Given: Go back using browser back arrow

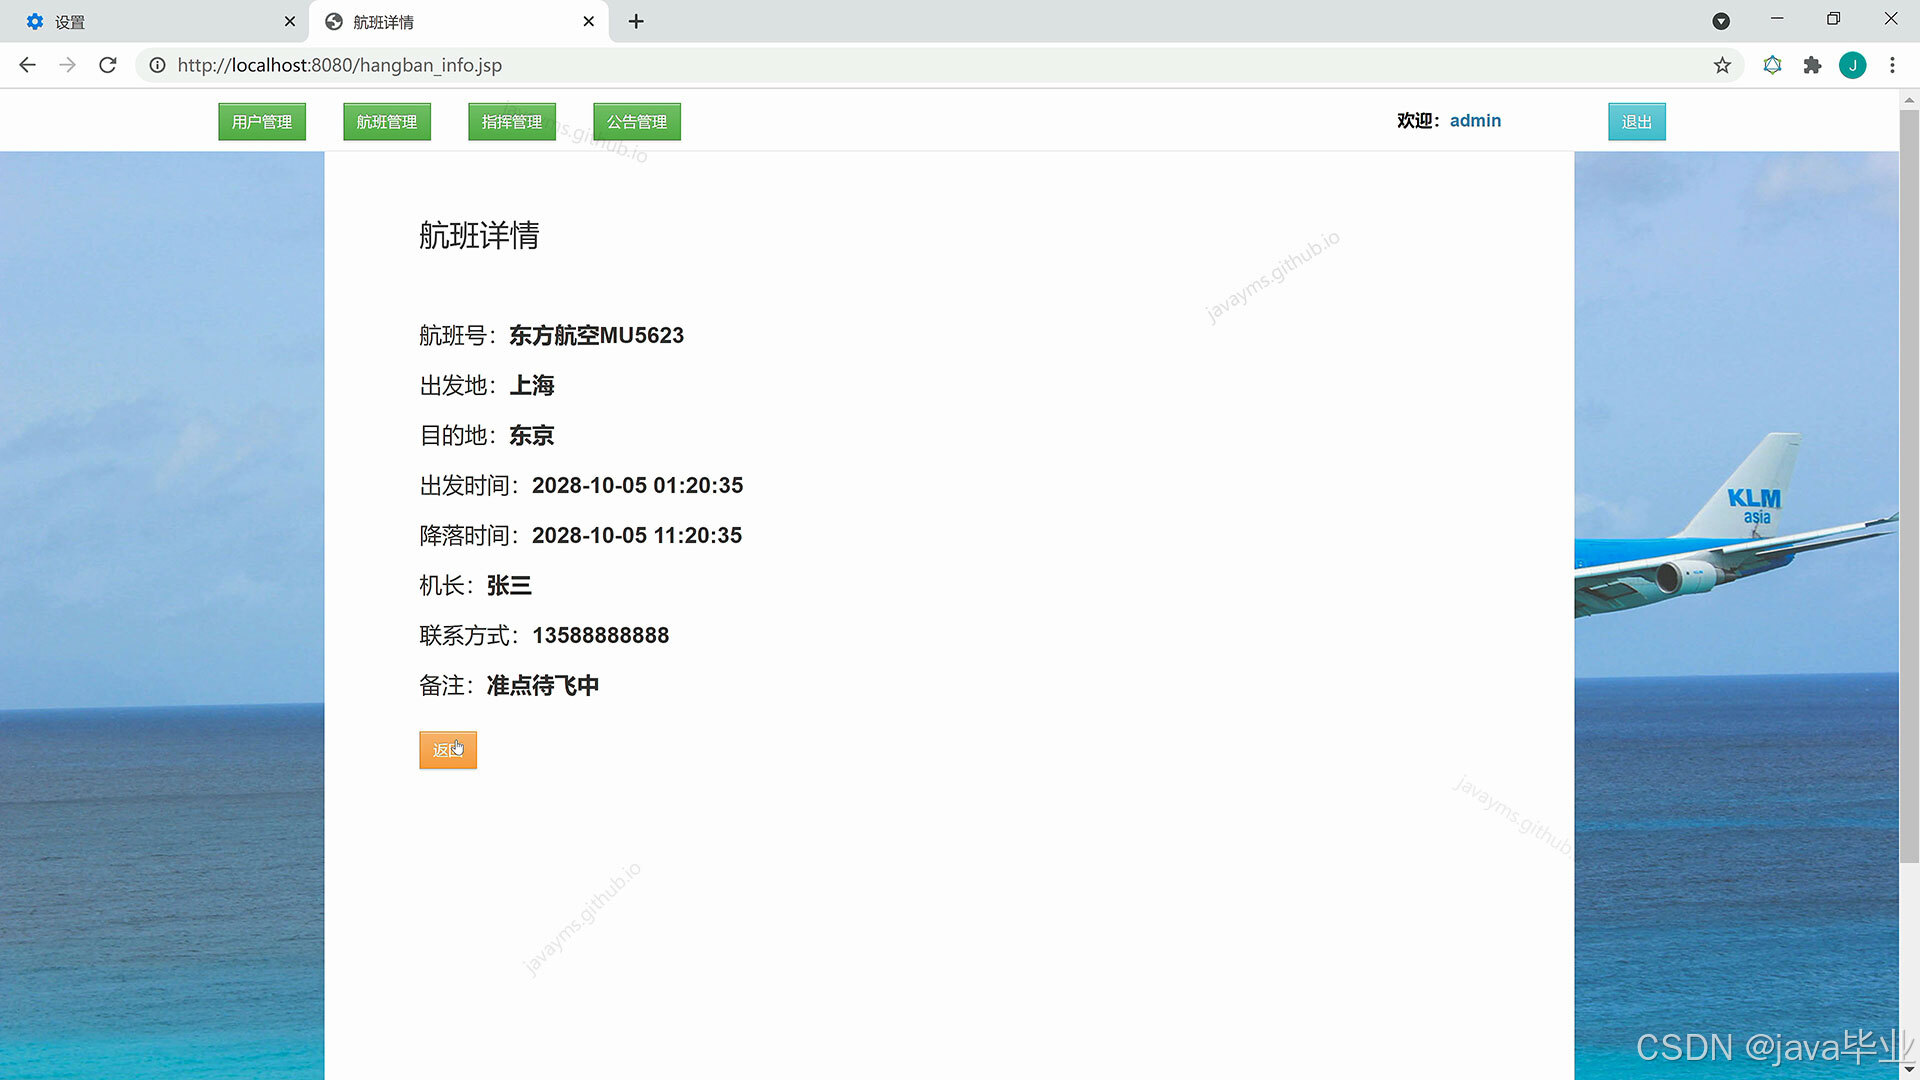Looking at the screenshot, I should coord(27,65).
